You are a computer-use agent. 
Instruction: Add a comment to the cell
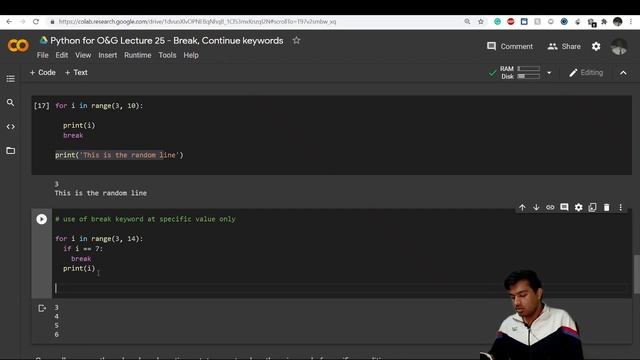click(x=564, y=207)
